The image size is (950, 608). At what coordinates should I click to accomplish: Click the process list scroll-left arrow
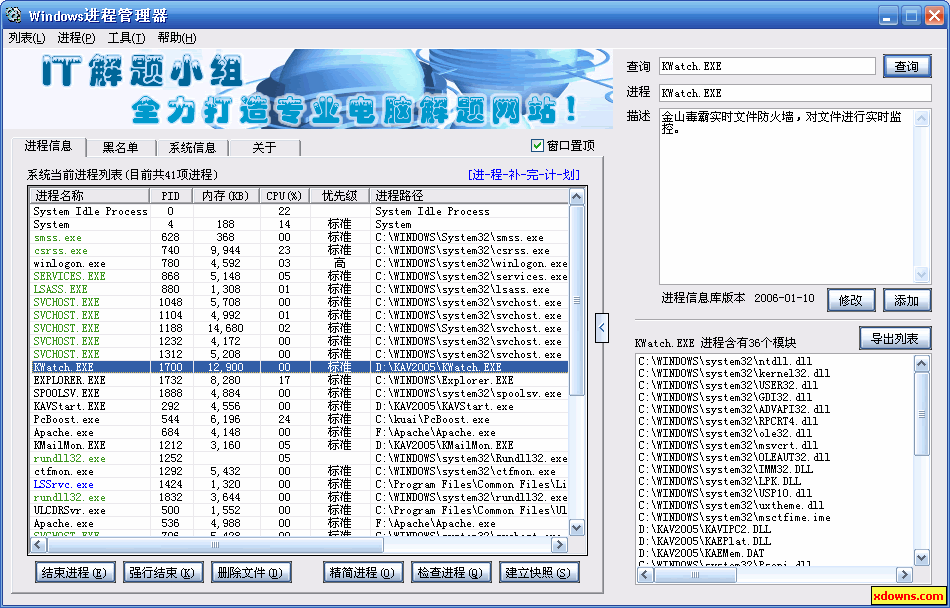pyautogui.click(x=38, y=545)
